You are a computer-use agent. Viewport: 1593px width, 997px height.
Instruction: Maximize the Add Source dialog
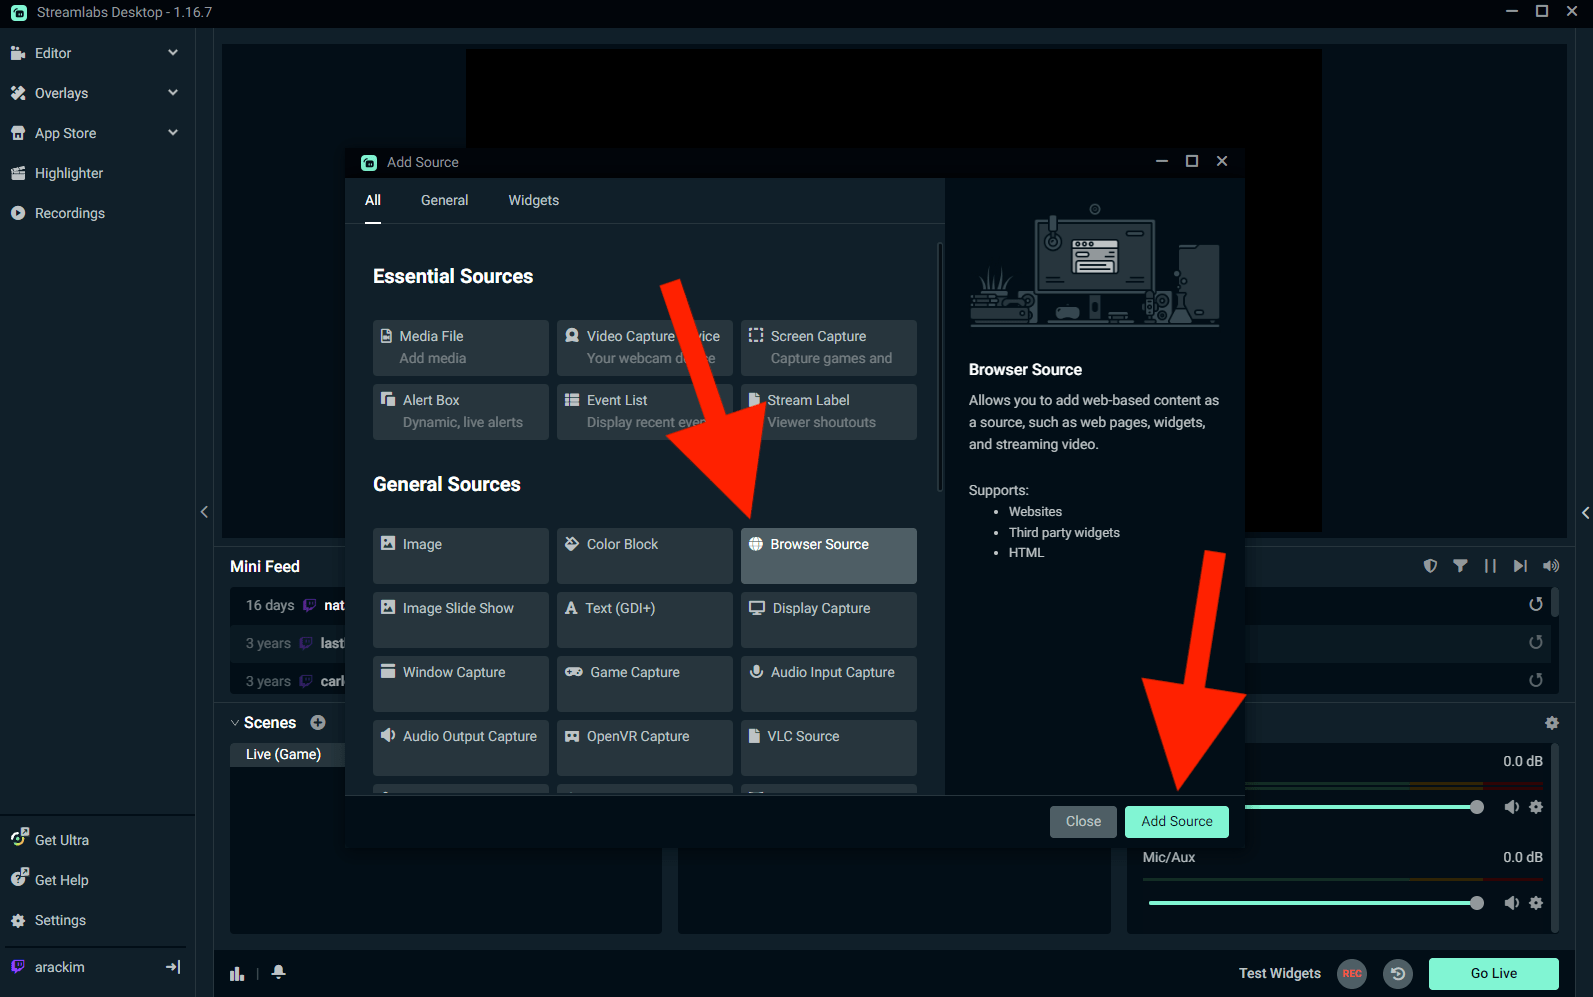click(1192, 161)
